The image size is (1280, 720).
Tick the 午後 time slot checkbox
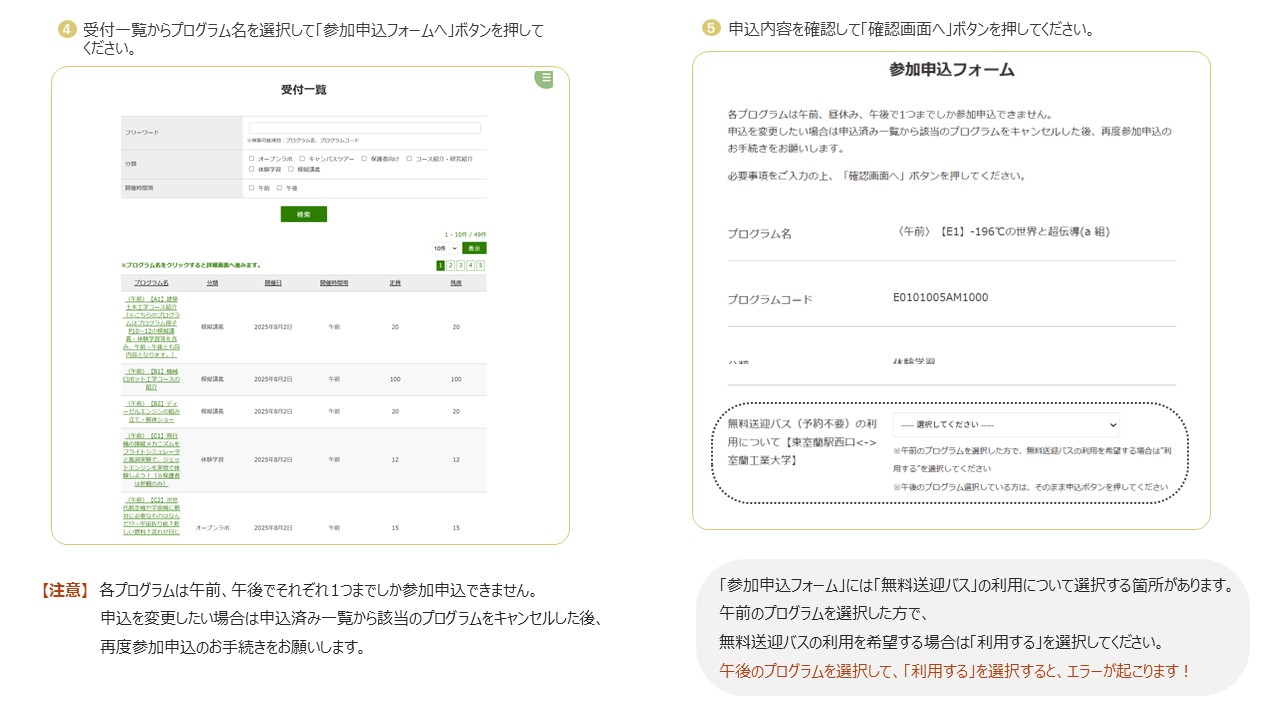click(x=279, y=188)
